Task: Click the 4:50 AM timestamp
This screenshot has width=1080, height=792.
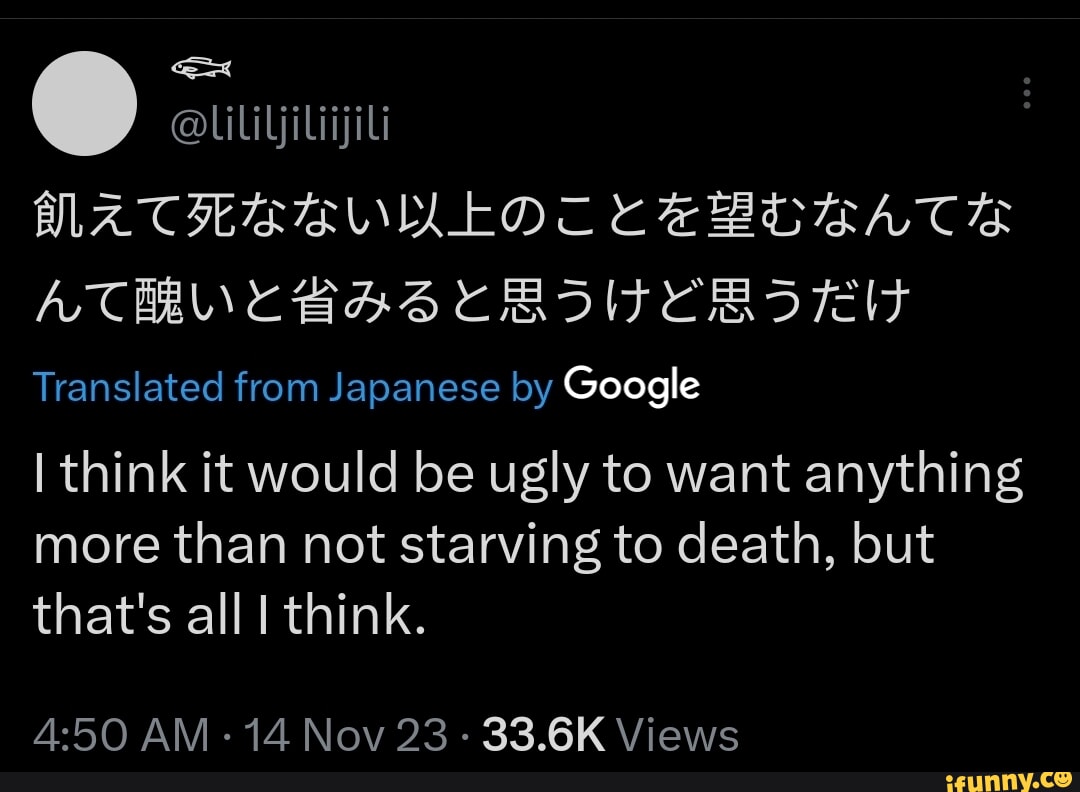Action: click(121, 735)
